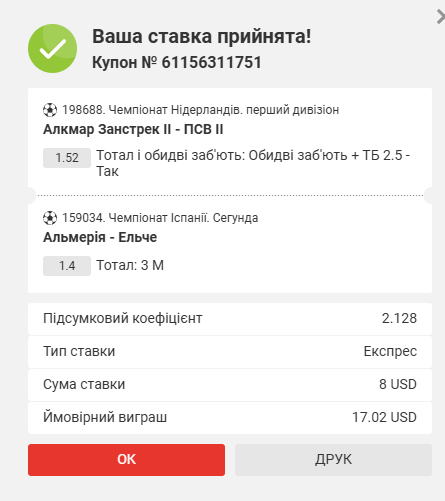Select the 1.52 odds badge
Screen dimensions: 445x501
(x=67, y=158)
